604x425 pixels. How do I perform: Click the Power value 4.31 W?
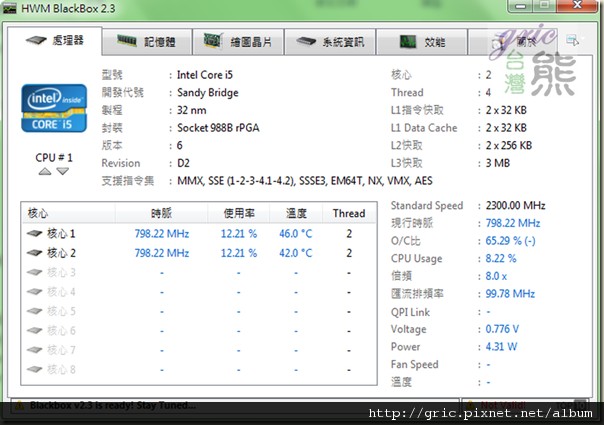(x=501, y=347)
